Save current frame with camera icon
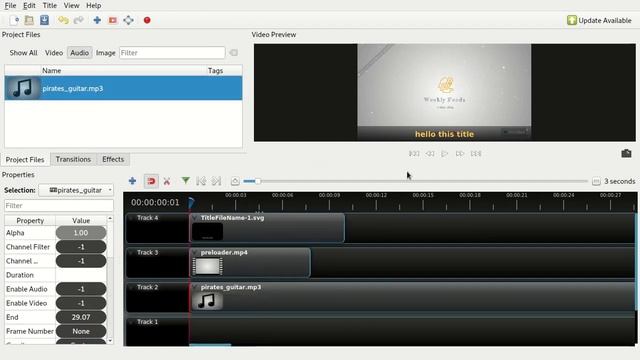 626,153
